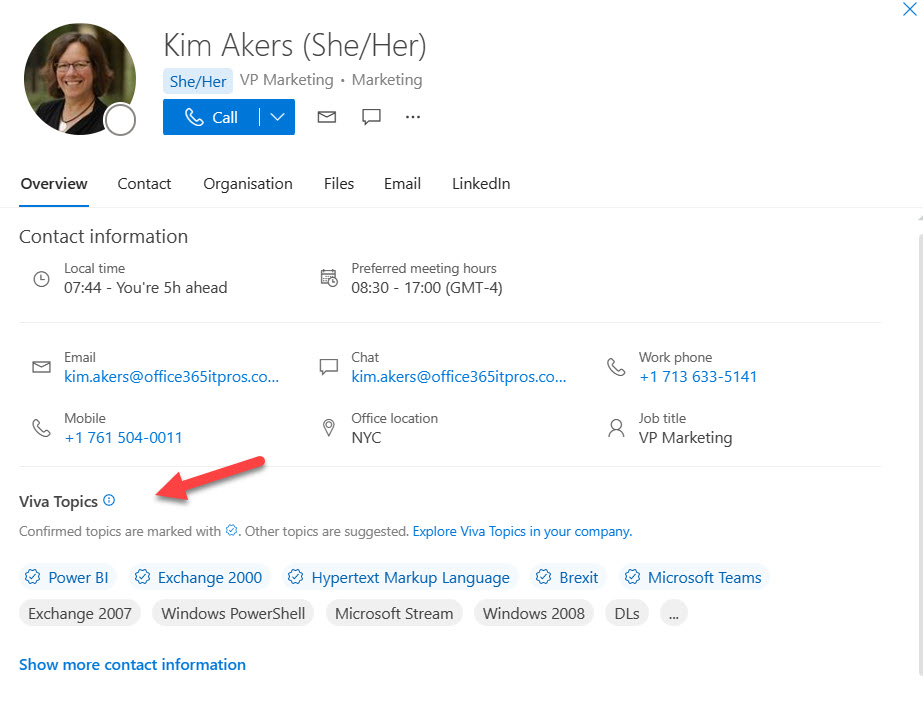The height and width of the screenshot is (725, 923).
Task: Select the Windows 2008 suggested topic
Action: pos(533,613)
